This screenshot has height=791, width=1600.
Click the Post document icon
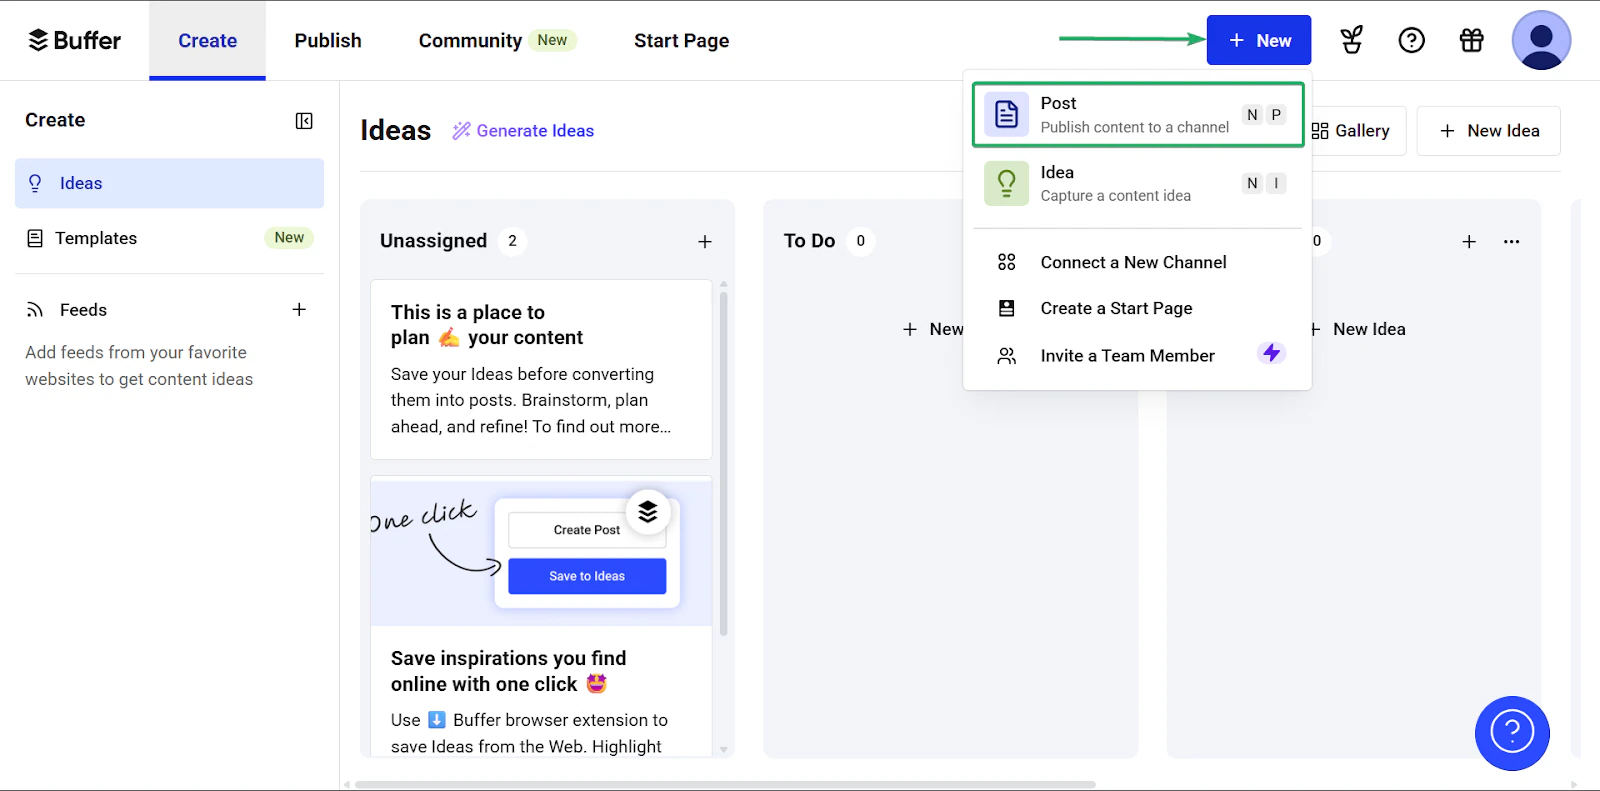[1006, 115]
